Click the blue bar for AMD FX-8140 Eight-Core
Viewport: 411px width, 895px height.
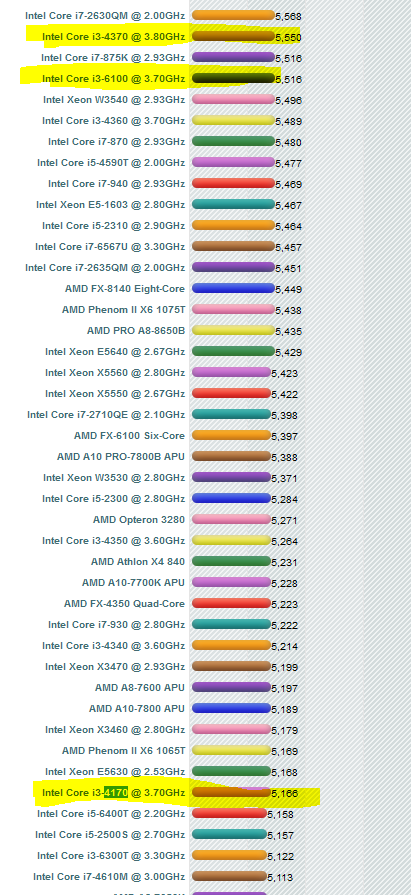tap(233, 288)
